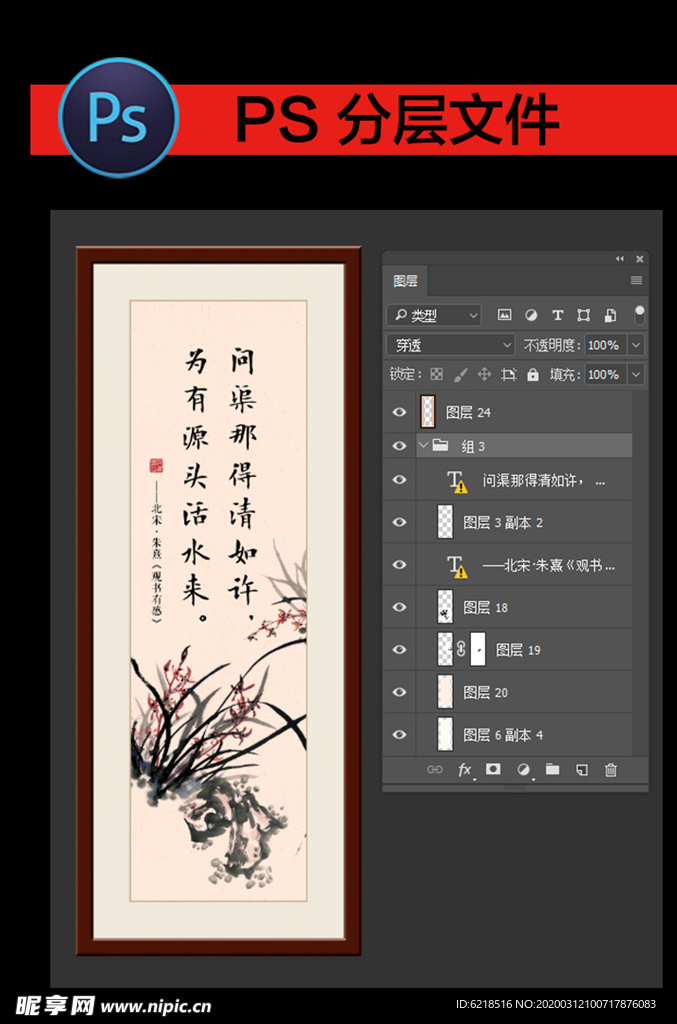This screenshot has height=1024, width=677.
Task: Open the Layers panel options menu
Action: 637,281
